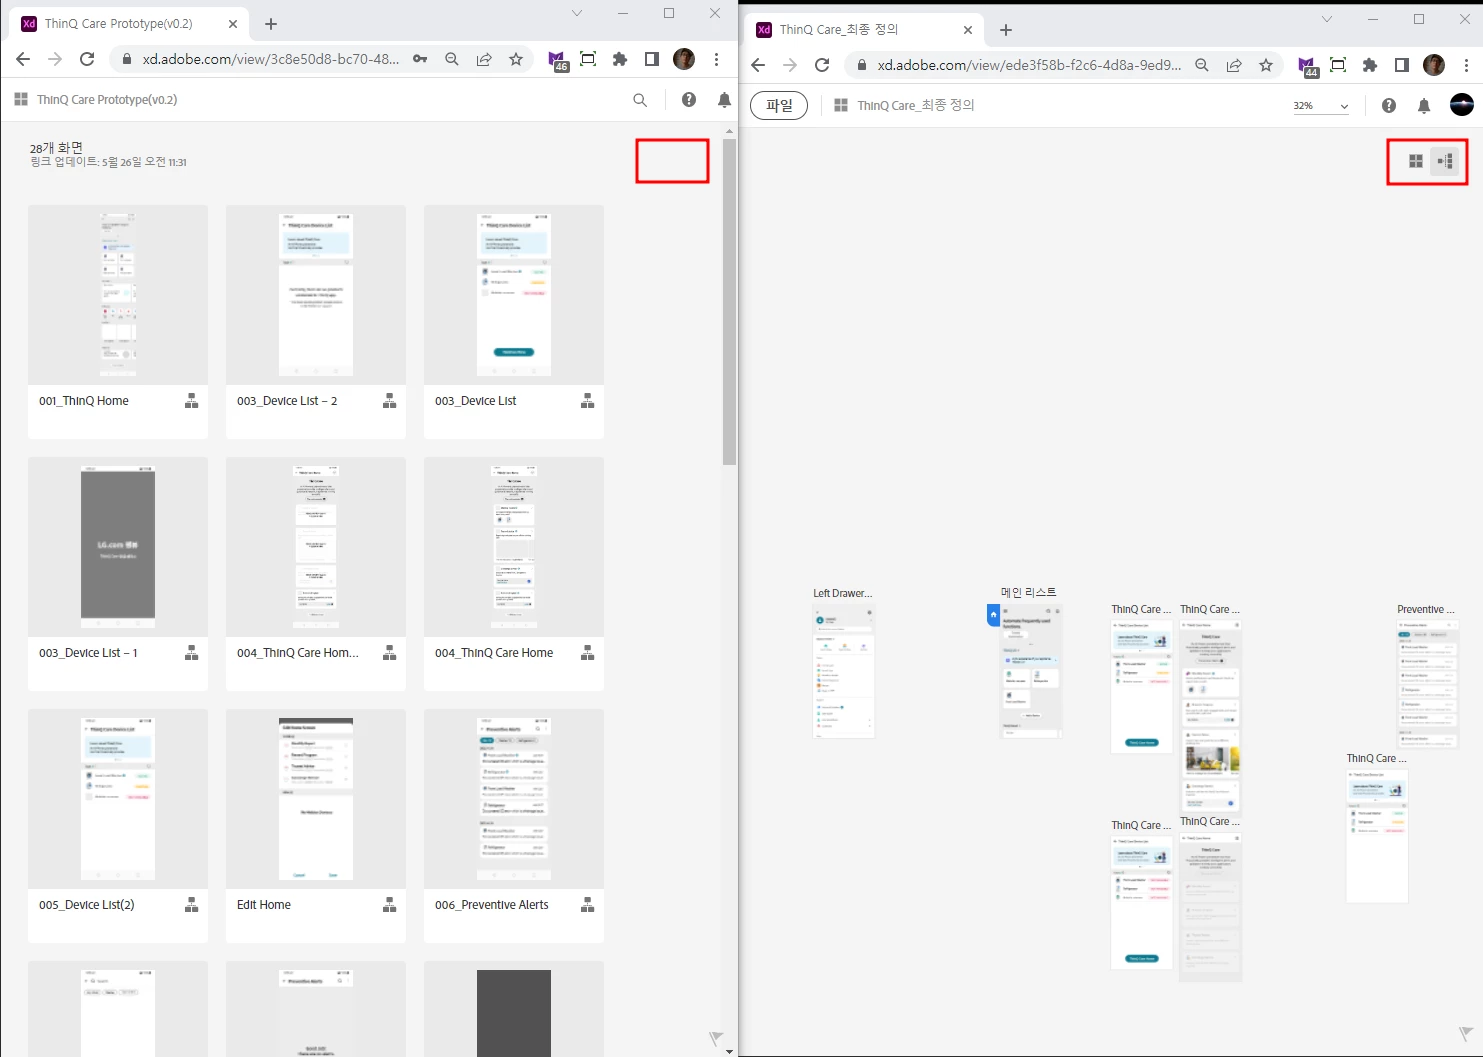Image resolution: width=1483 pixels, height=1057 pixels.
Task: Show flow icon on 003_Device List – 2 card
Action: pos(389,401)
